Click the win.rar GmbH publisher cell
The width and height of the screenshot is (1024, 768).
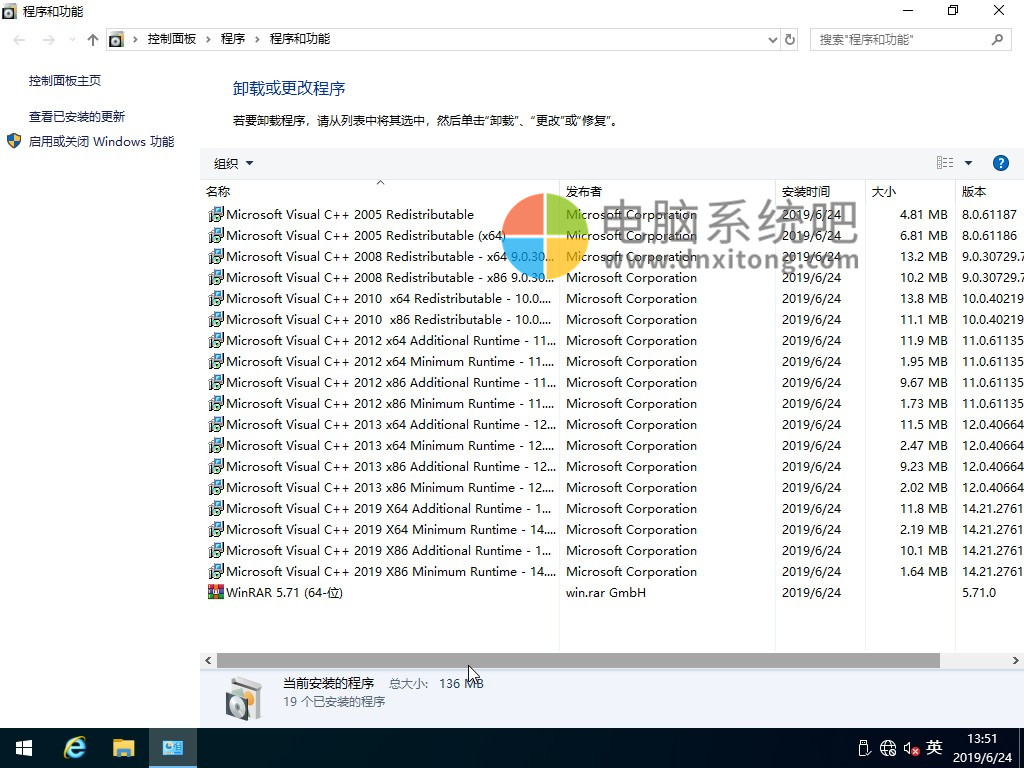[x=605, y=592]
